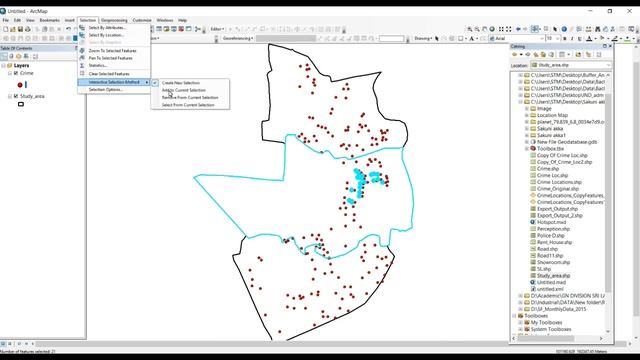Choose the Drawing toolbar Select Elements pointer
640x360 pixels.
pos(437,38)
